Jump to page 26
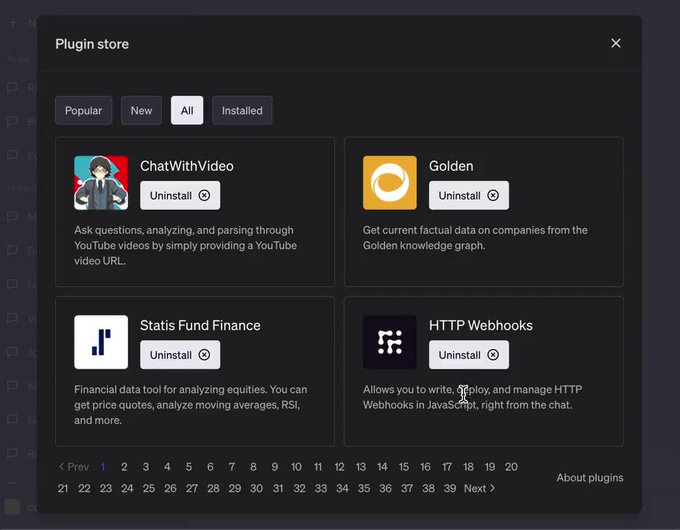The width and height of the screenshot is (680, 530). [x=170, y=488]
